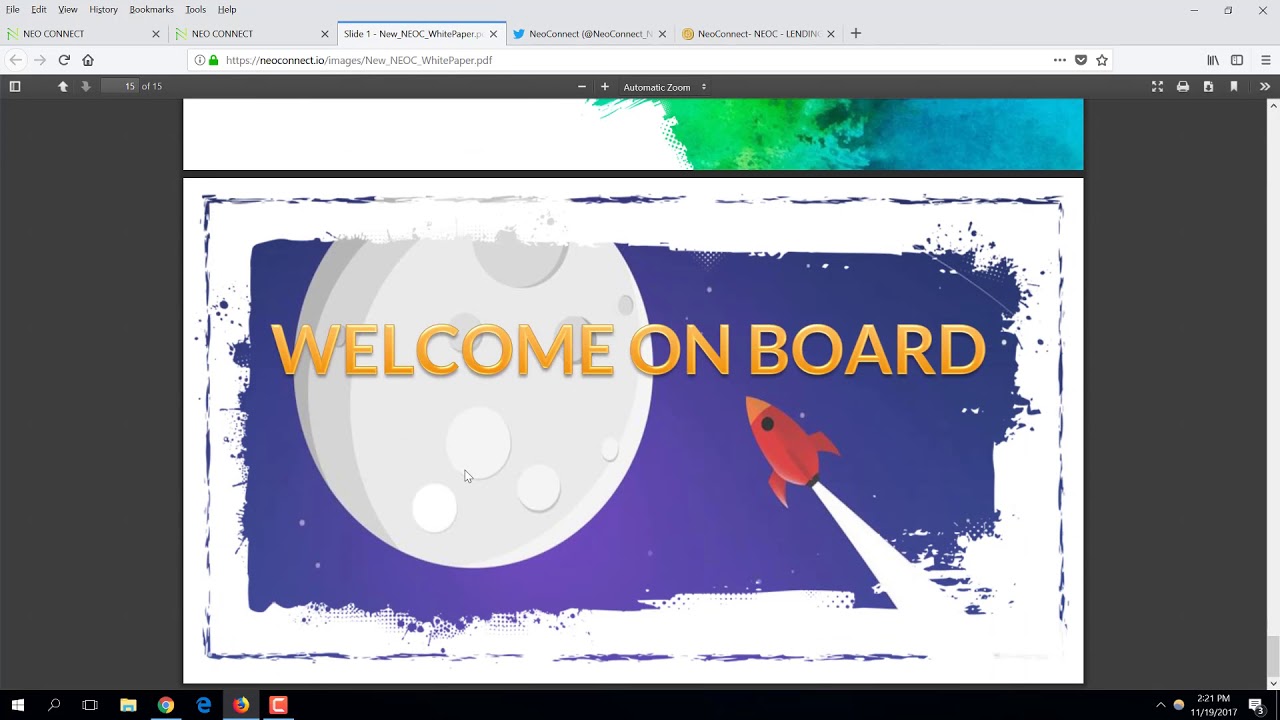Viewport: 1280px width, 720px height.
Task: Click scrollbar down arrow
Action: [x=1273, y=683]
